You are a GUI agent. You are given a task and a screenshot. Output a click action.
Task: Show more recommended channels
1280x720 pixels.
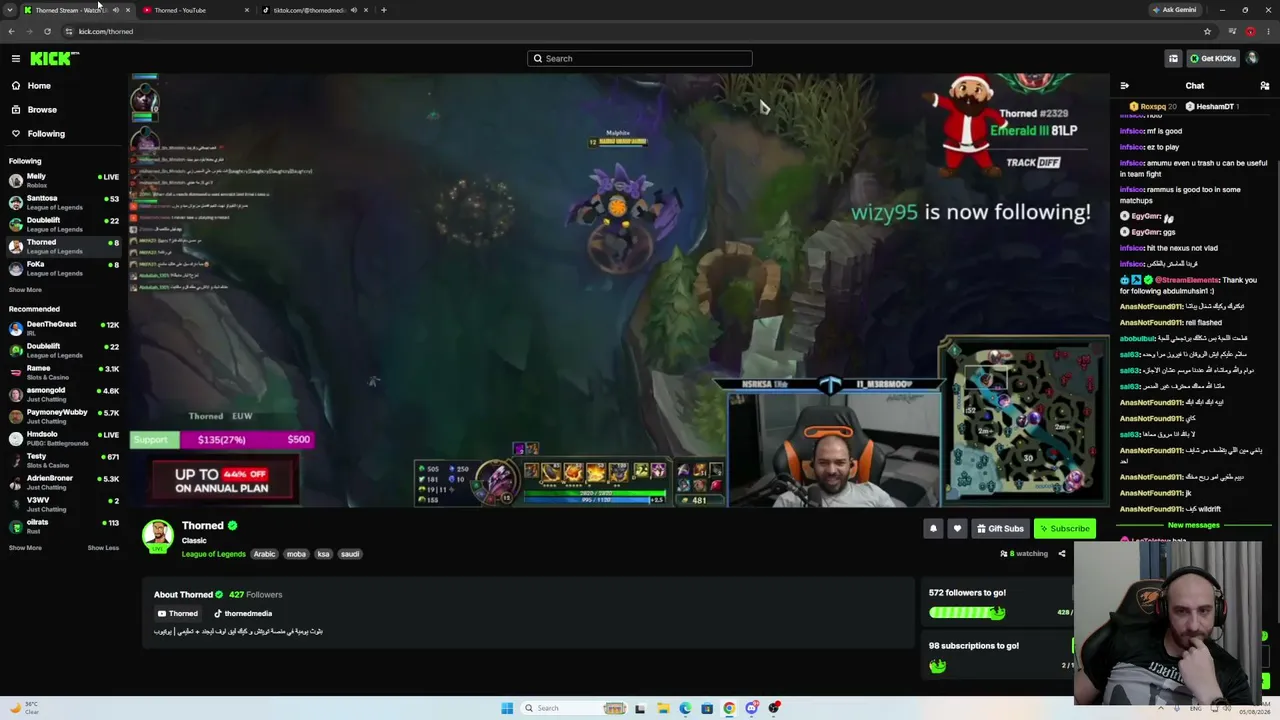pos(25,548)
